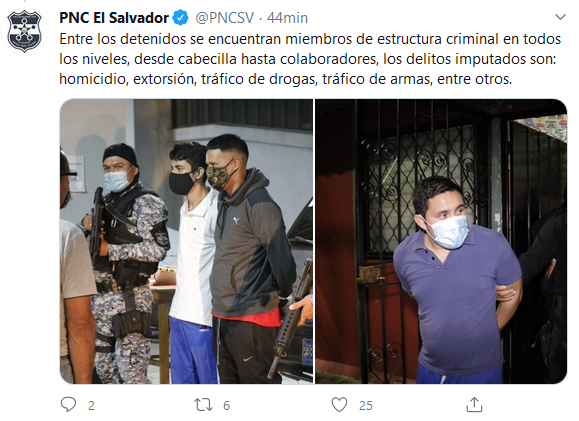Retweet using the arrows icon
This screenshot has height=421, width=579.
203,405
